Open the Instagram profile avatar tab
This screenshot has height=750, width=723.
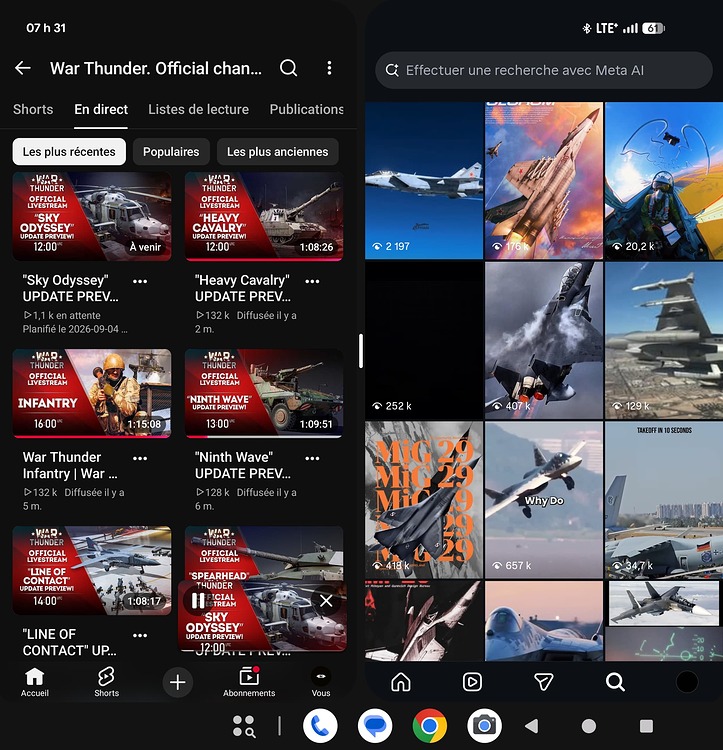(x=687, y=682)
